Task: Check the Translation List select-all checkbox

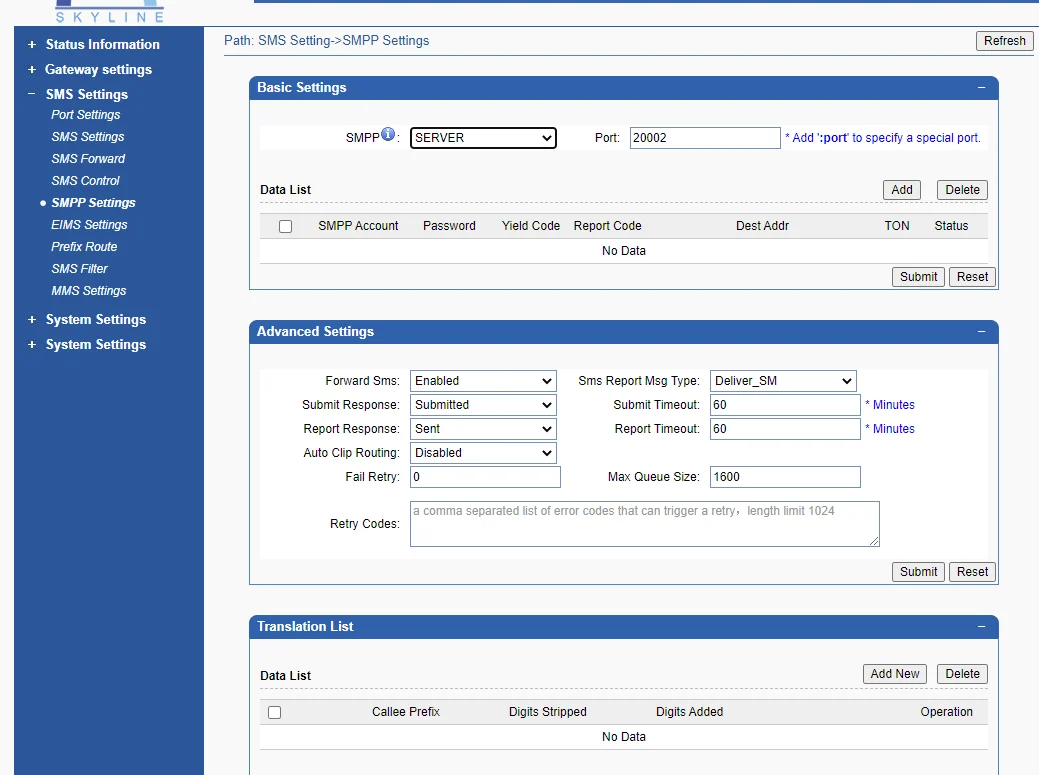Action: 275,713
